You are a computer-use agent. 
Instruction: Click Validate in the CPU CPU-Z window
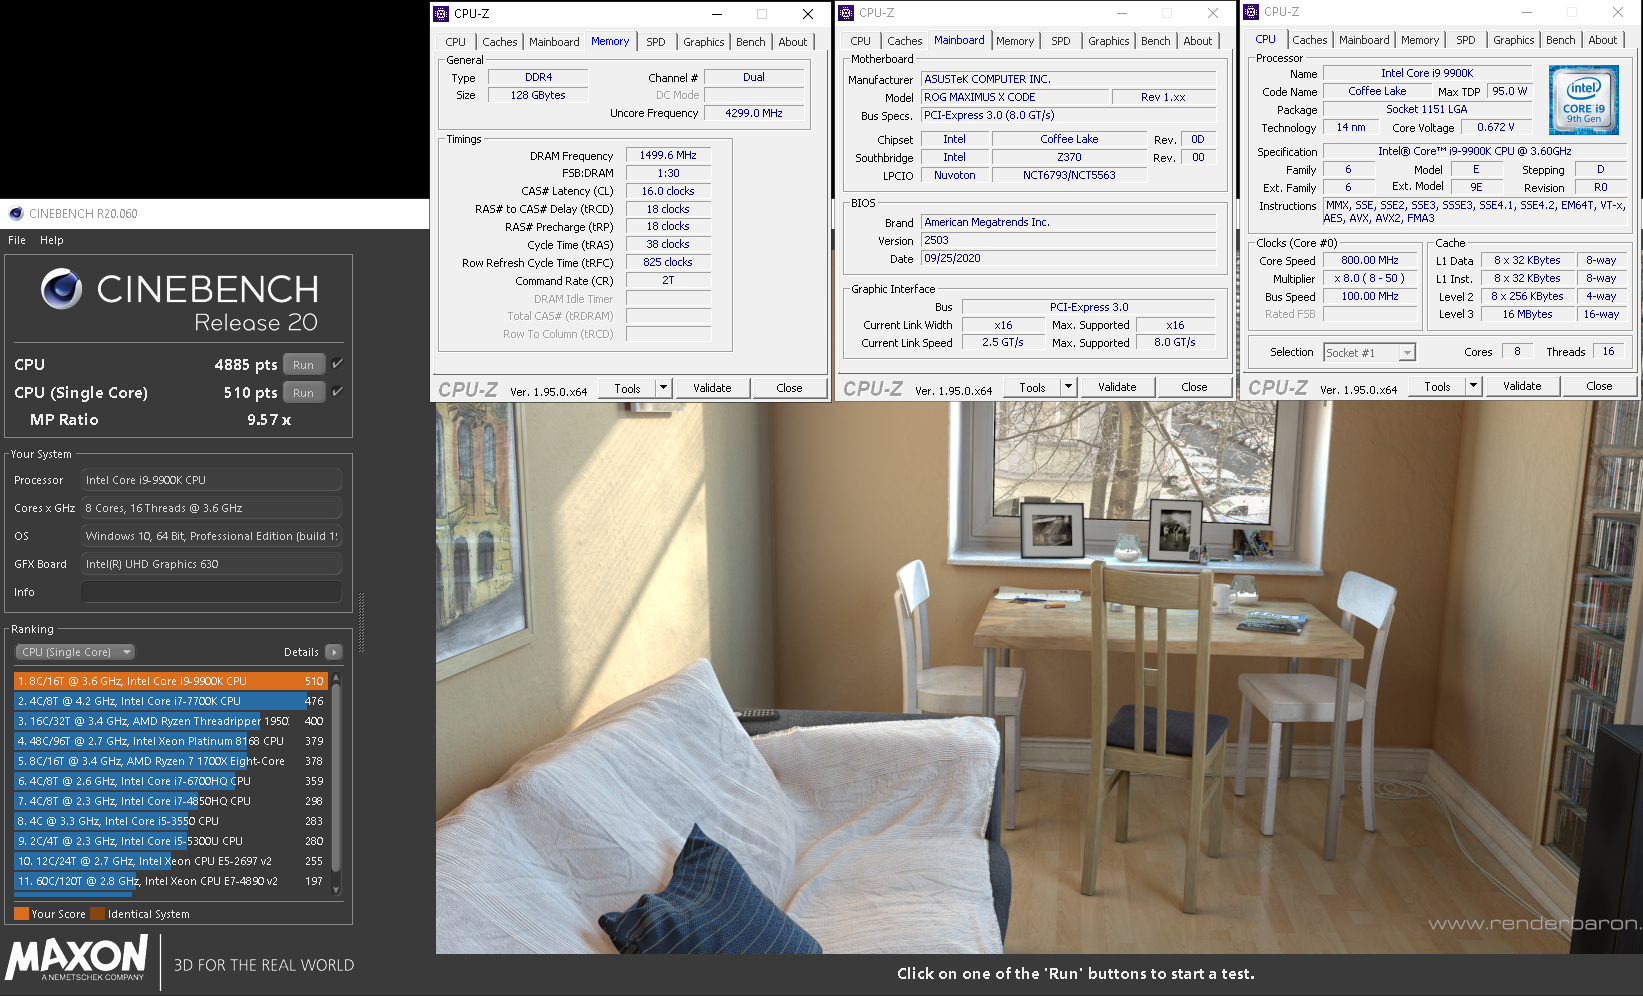1522,386
